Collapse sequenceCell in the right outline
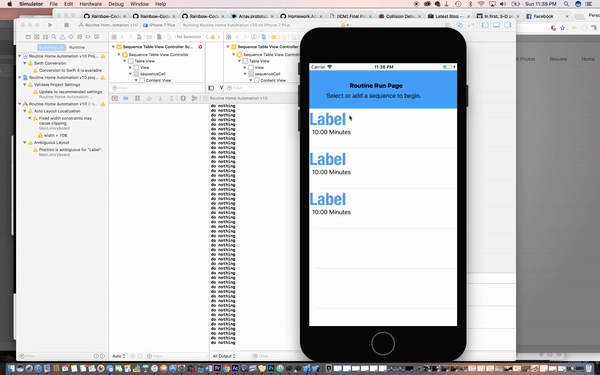This screenshot has height=375, width=600. pos(245,74)
